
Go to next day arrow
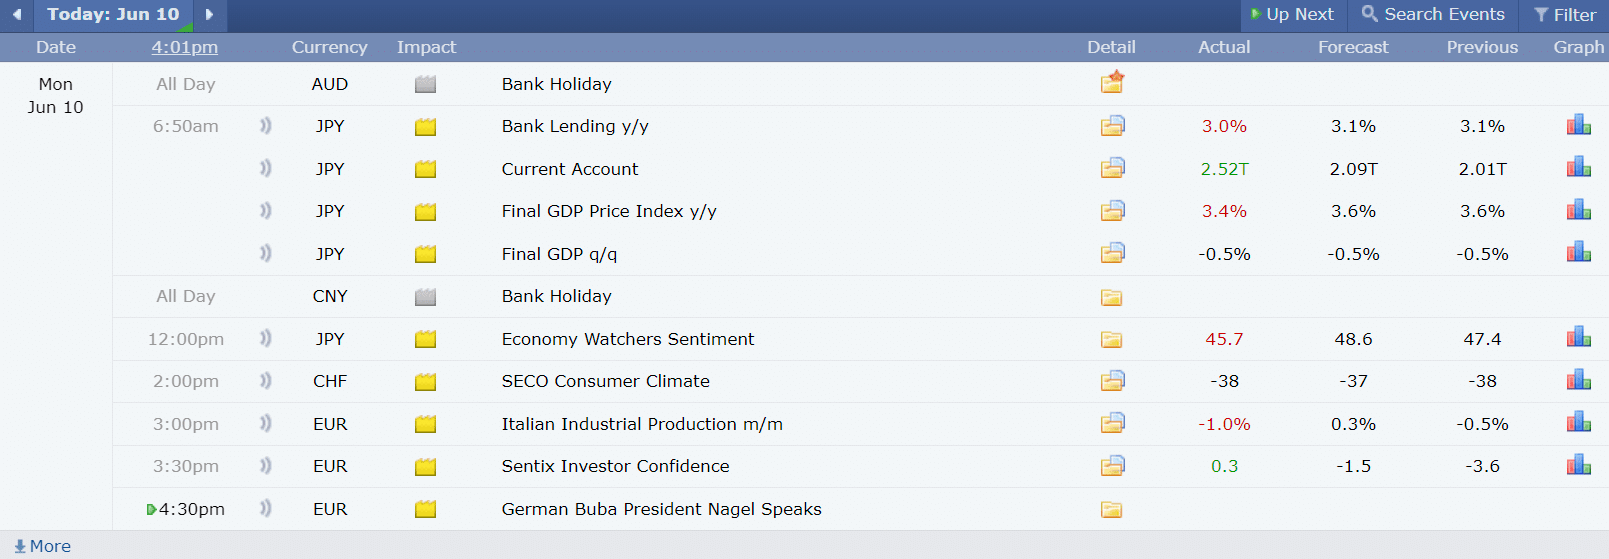click(209, 14)
